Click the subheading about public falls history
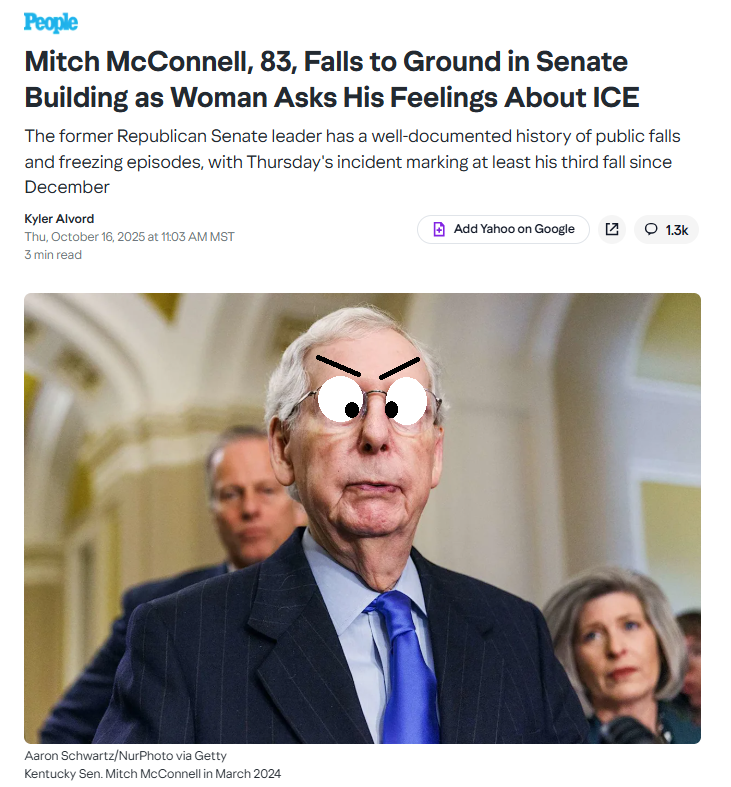731x787 pixels. (x=352, y=162)
